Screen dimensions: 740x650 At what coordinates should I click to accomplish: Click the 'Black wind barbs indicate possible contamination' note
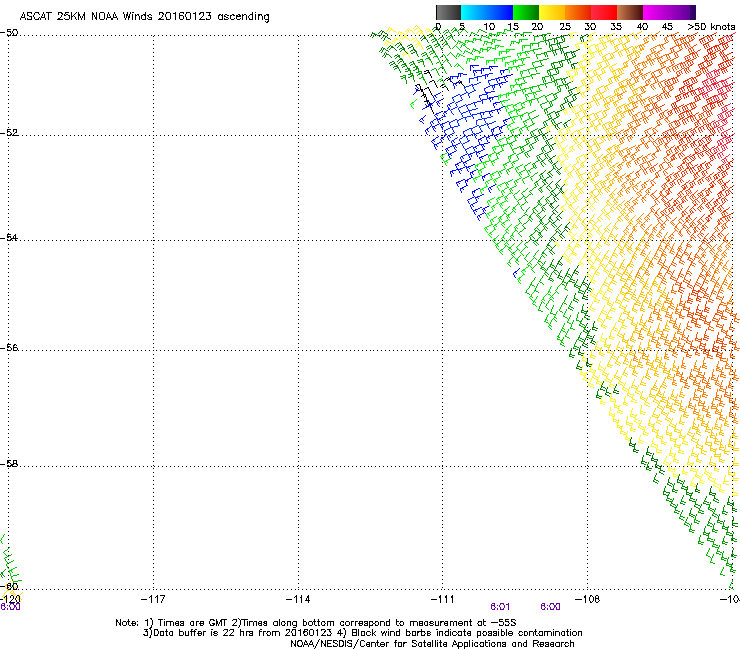pyautogui.click(x=460, y=633)
